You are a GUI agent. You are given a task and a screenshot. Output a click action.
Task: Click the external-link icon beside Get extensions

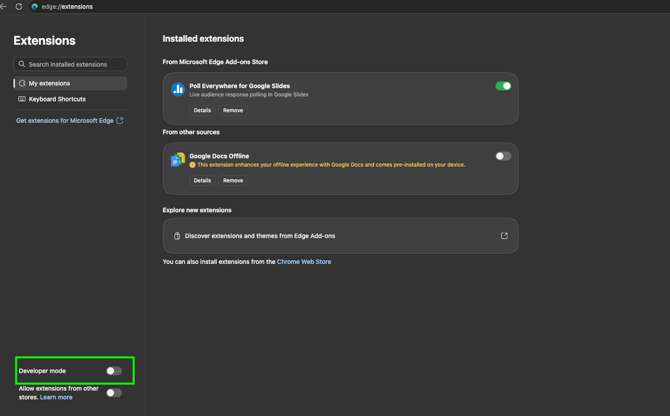click(x=120, y=120)
